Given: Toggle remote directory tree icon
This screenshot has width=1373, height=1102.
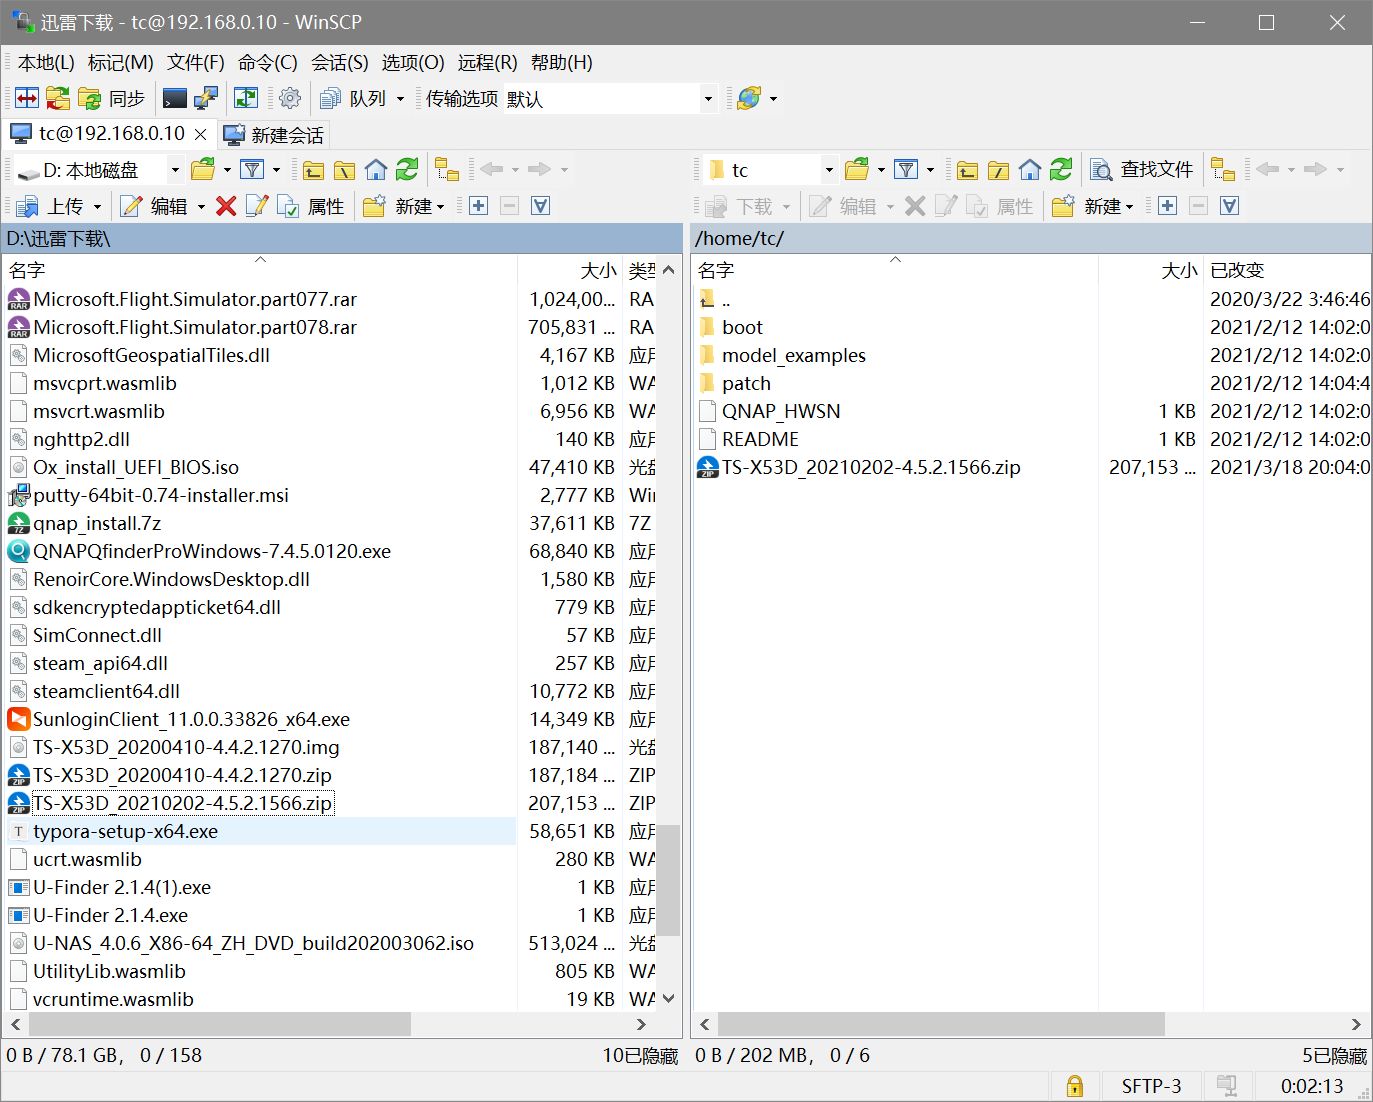Looking at the screenshot, I should point(1223,169).
